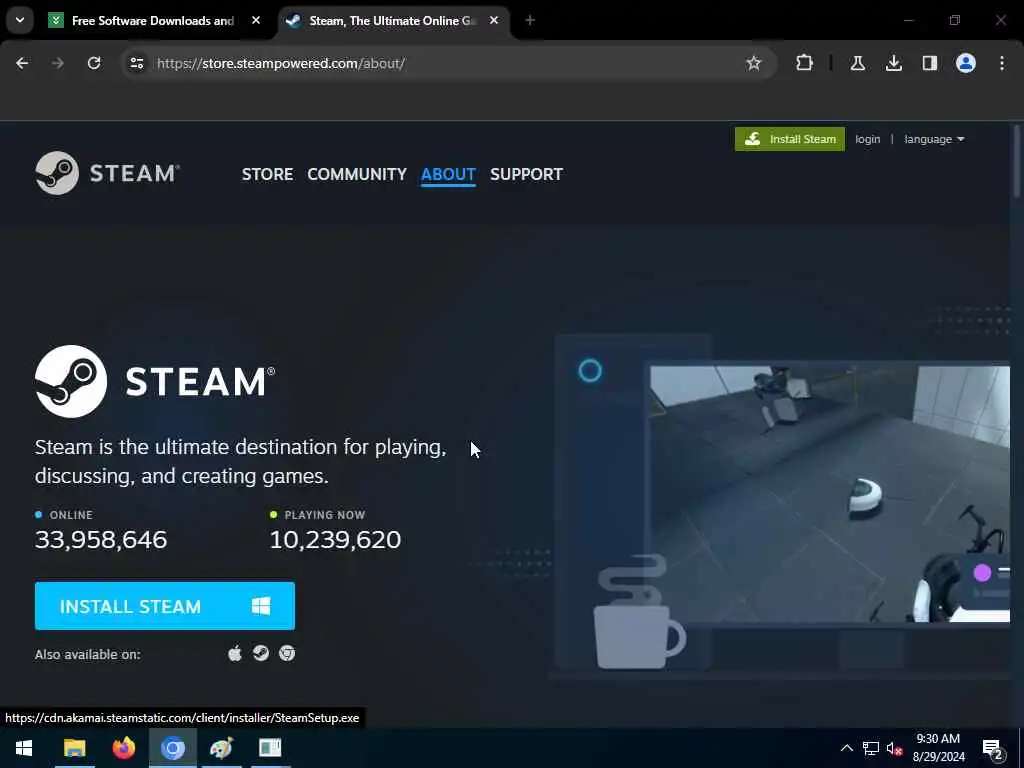The width and height of the screenshot is (1024, 768).
Task: Open the COMMUNITY menu
Action: pyautogui.click(x=357, y=174)
